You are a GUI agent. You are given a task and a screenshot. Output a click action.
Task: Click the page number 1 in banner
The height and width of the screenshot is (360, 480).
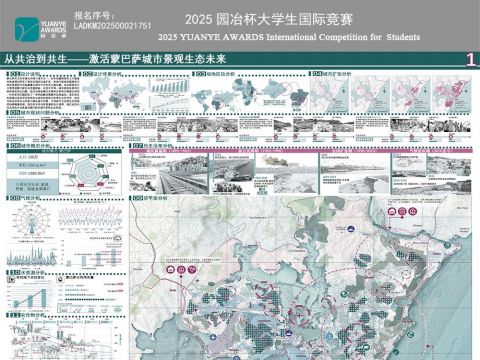471,60
